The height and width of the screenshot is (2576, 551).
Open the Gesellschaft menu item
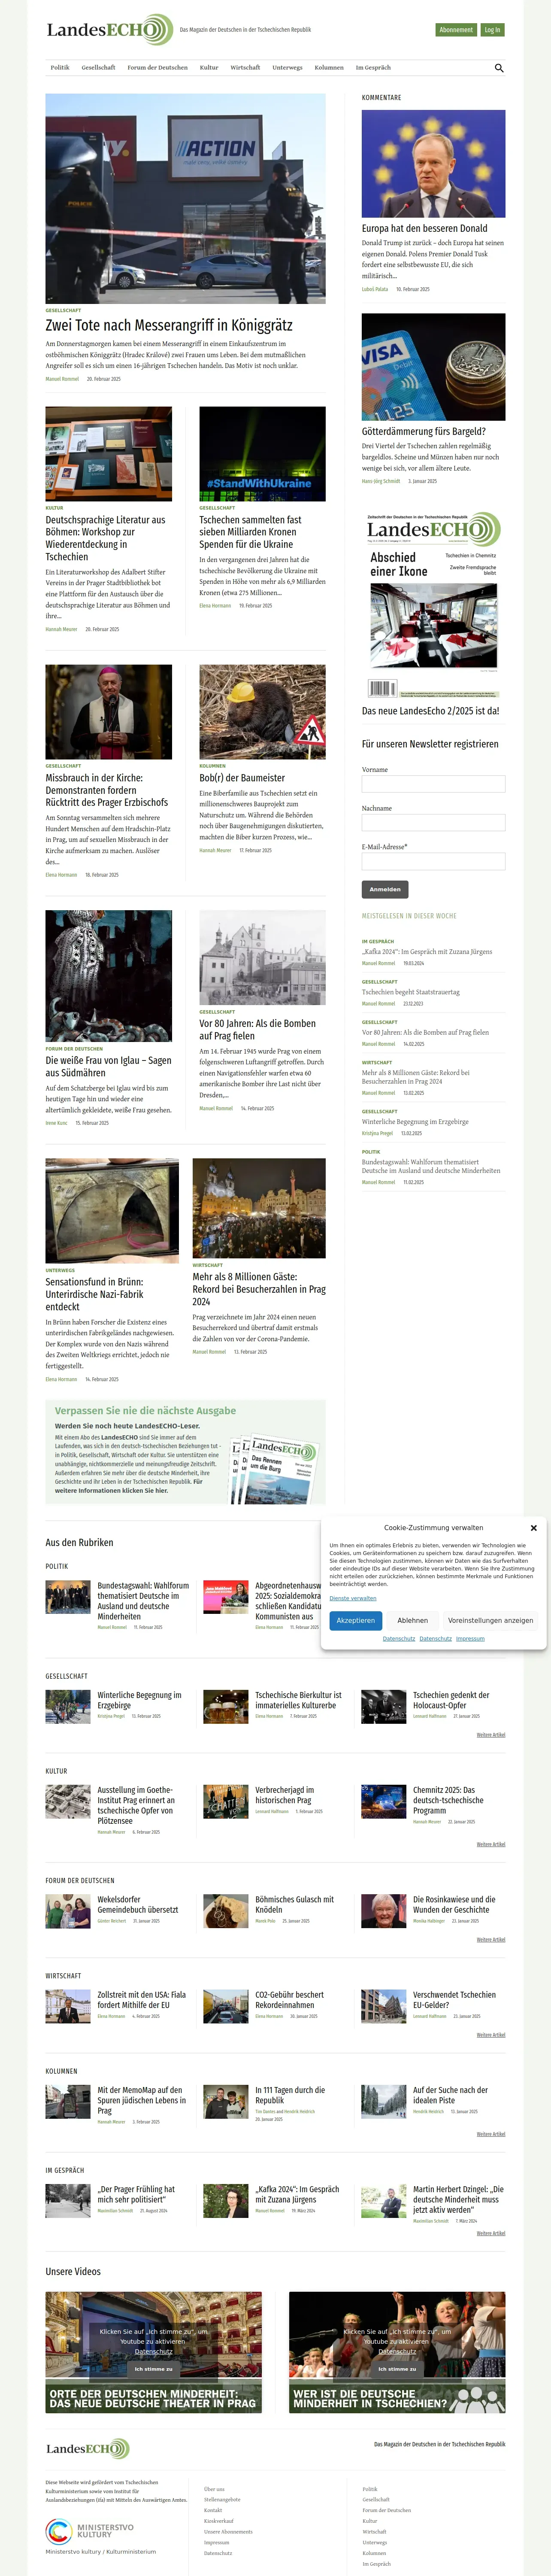[98, 67]
